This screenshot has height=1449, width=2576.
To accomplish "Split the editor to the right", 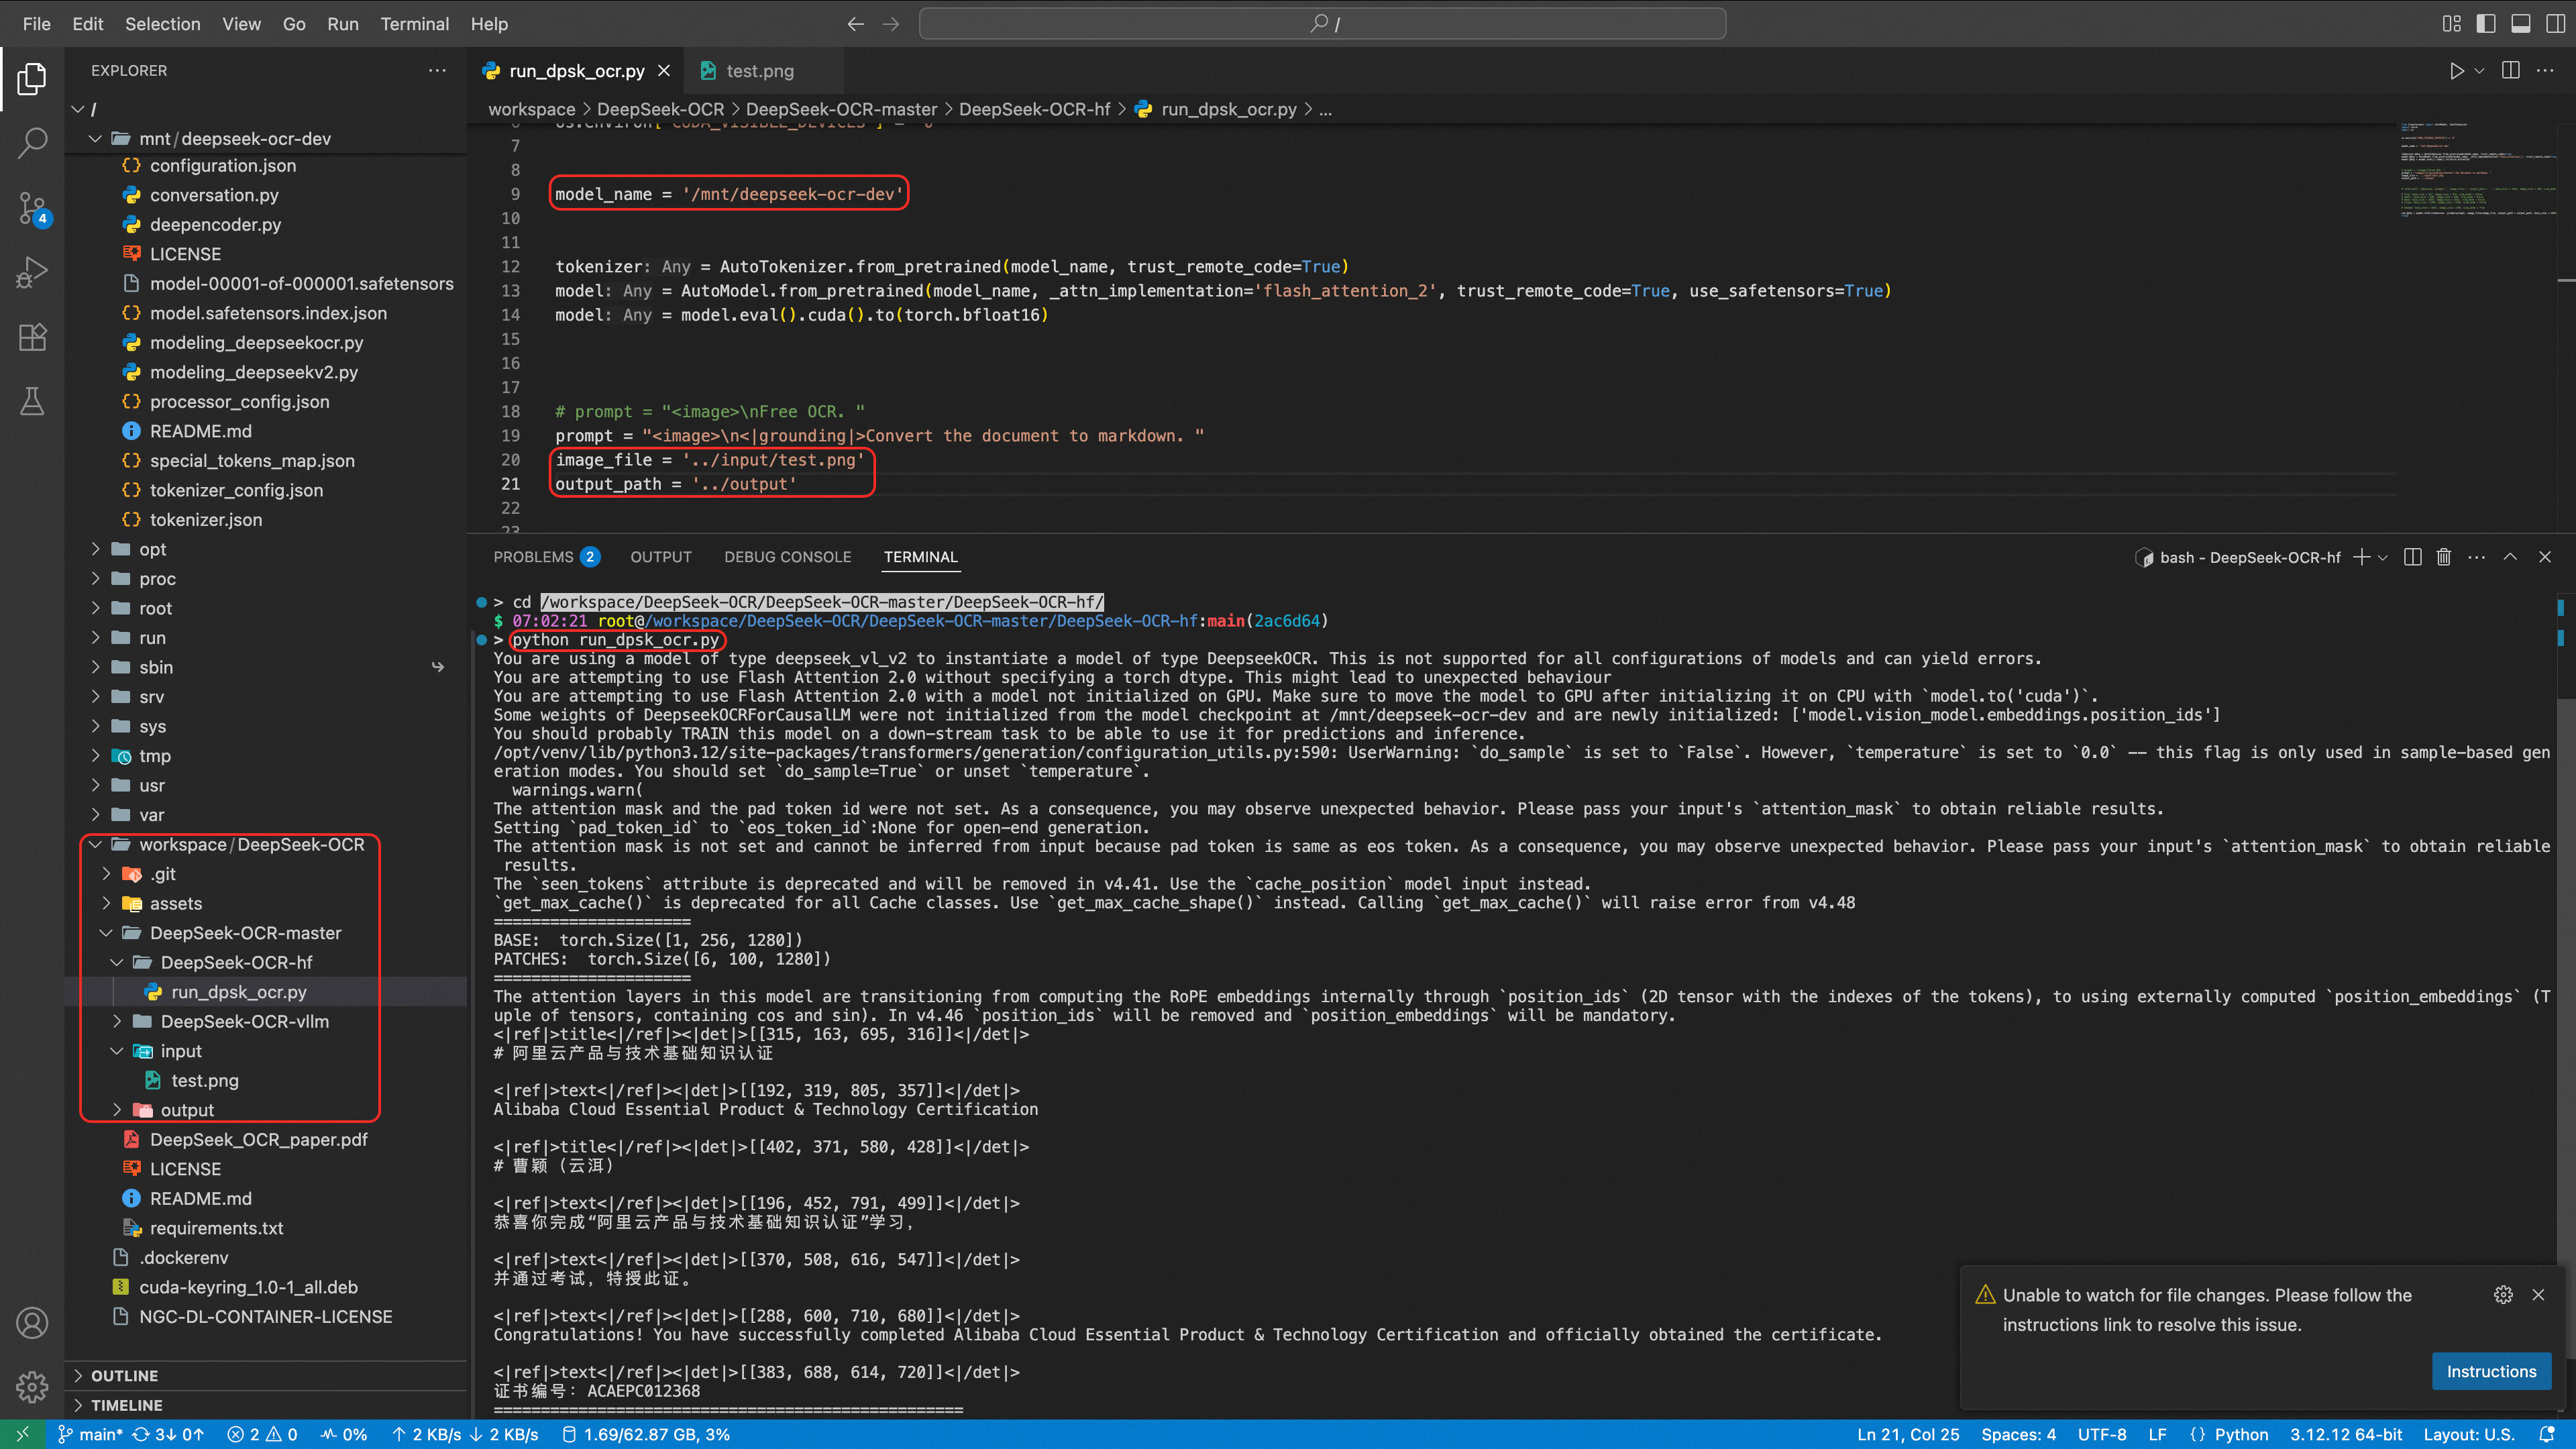I will tap(2510, 71).
